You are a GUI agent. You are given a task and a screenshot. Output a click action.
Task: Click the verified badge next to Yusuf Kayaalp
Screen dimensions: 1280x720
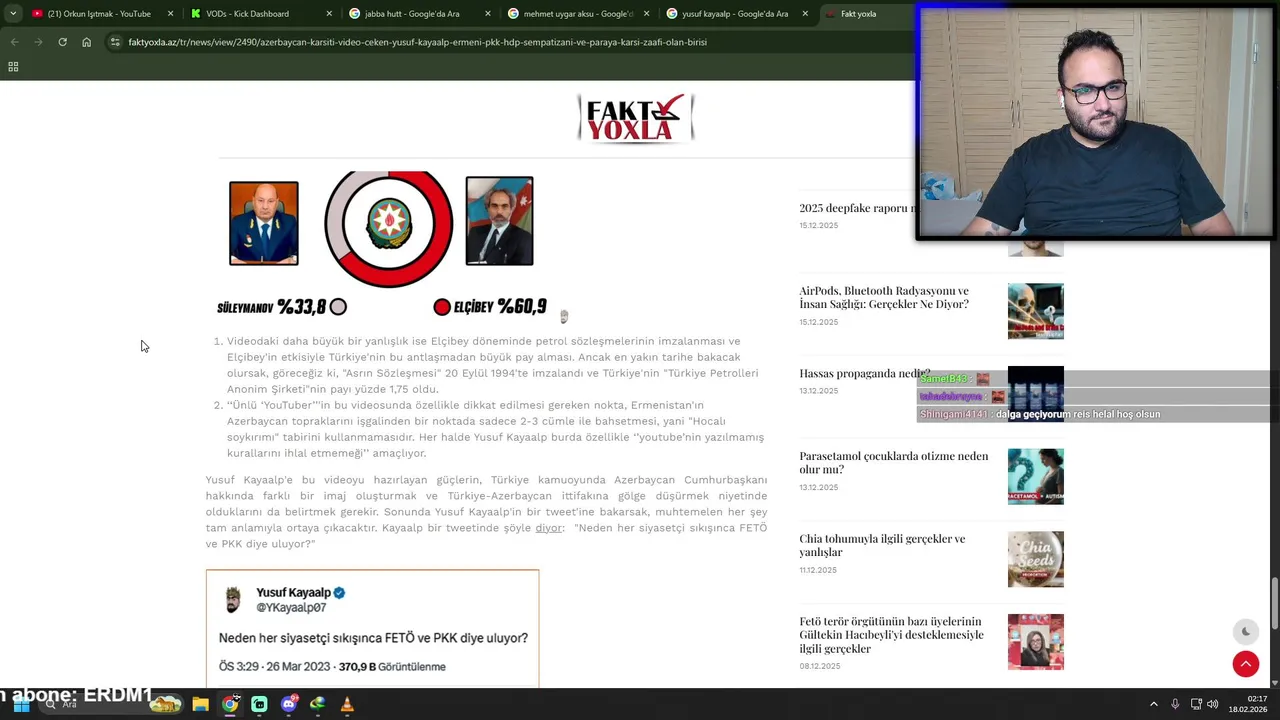click(339, 593)
